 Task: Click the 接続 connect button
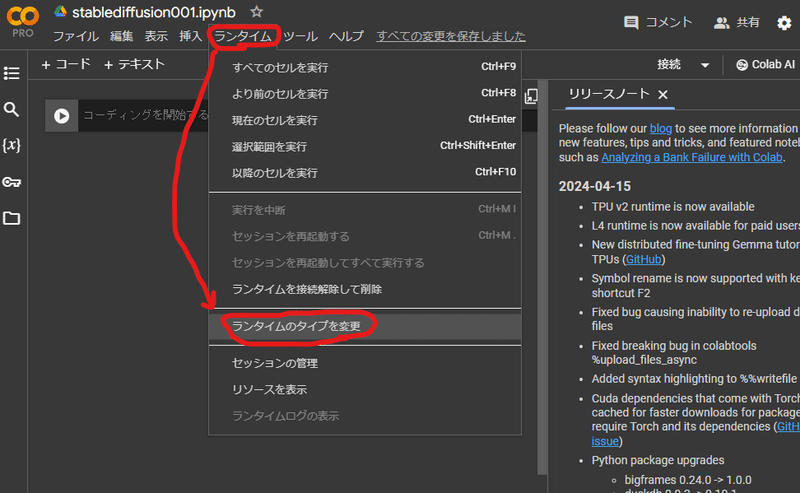[x=669, y=64]
